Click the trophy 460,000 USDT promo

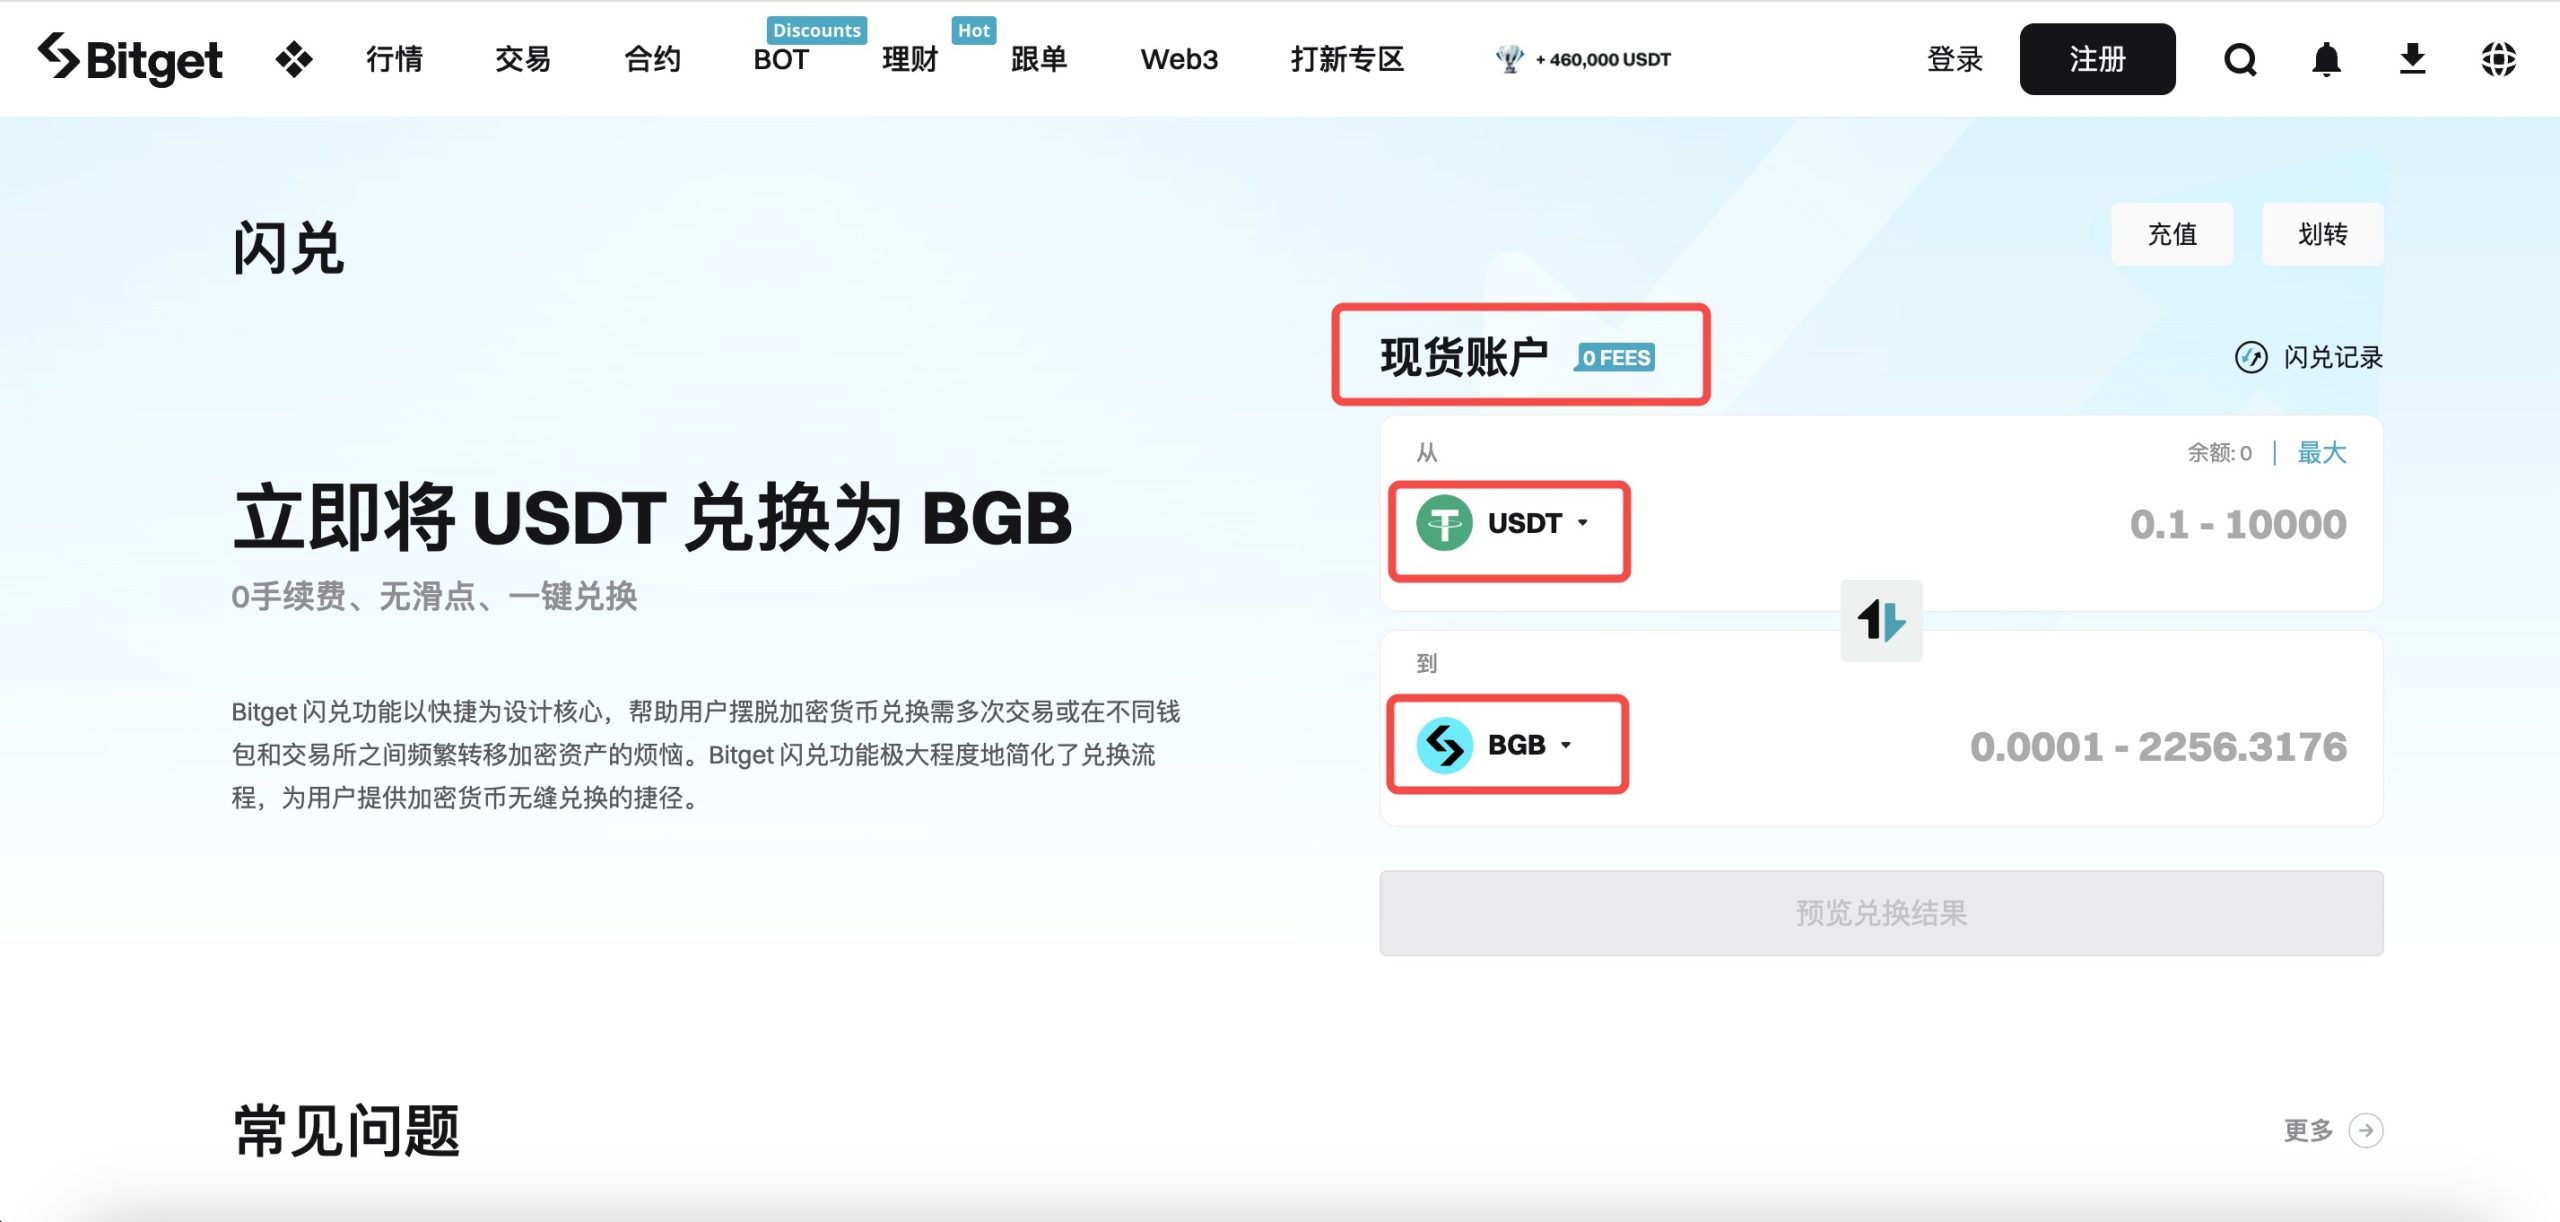click(x=1582, y=60)
